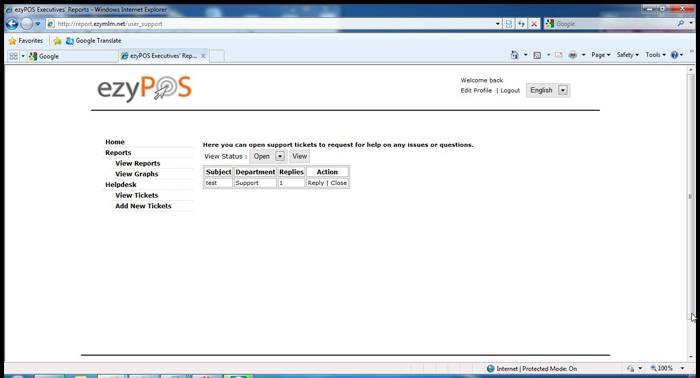Click the address bar URL field

pyautogui.click(x=270, y=24)
